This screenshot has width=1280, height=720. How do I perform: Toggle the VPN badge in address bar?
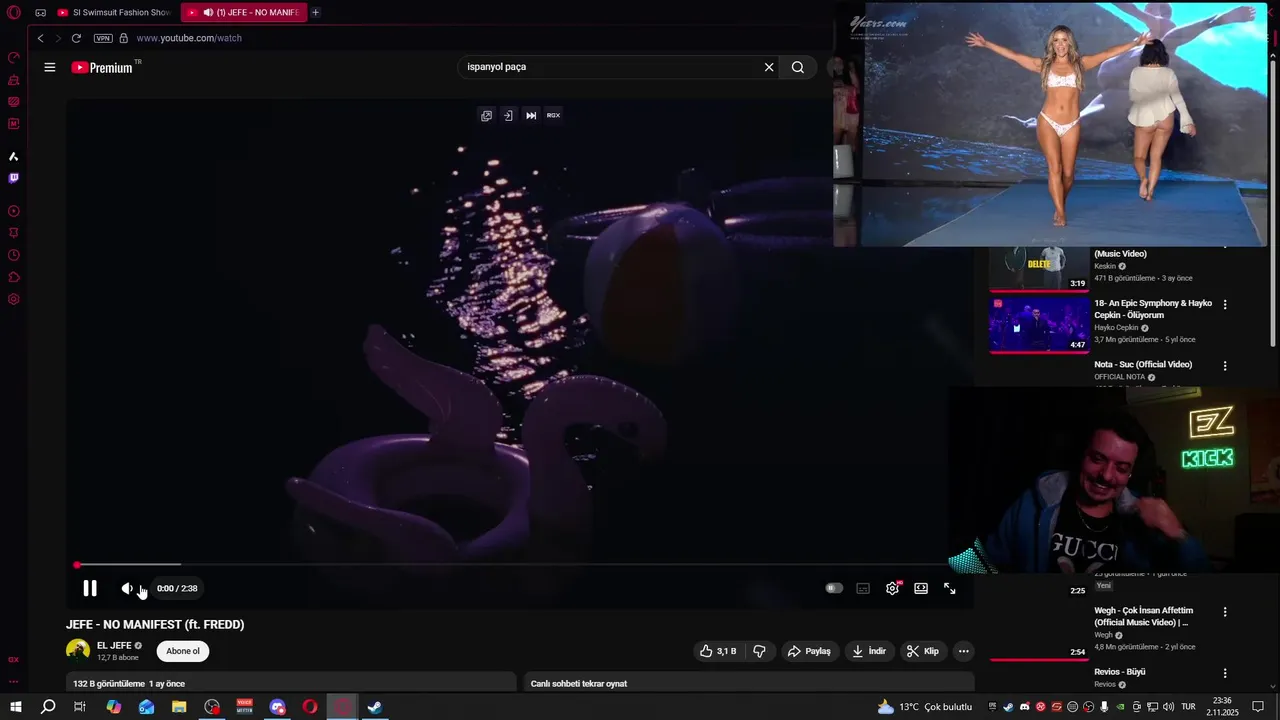(x=103, y=38)
